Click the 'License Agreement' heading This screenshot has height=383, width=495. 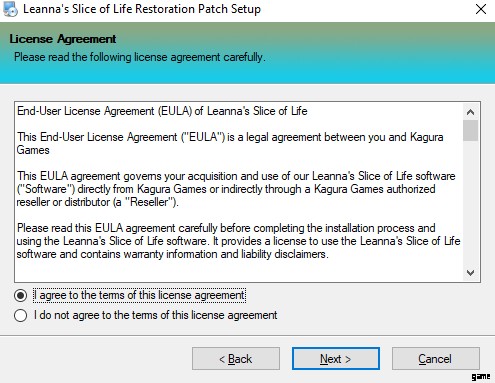63,39
